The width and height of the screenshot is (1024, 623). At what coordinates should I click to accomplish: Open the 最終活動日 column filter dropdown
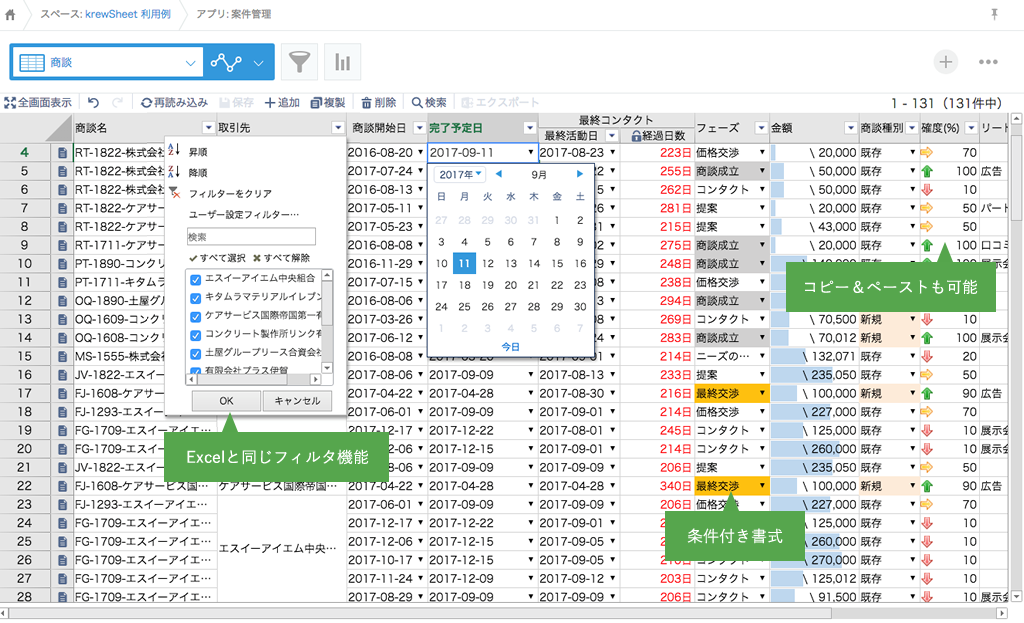(x=612, y=136)
